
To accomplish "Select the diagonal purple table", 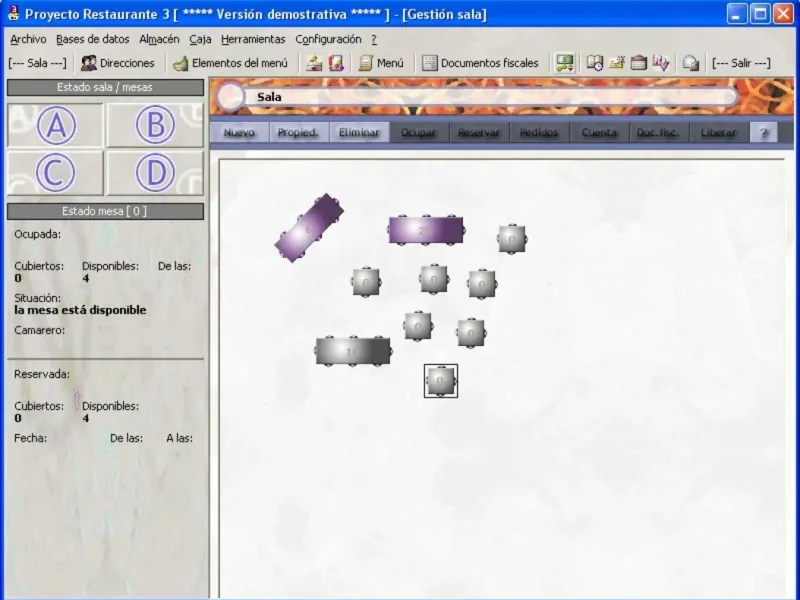I will click(x=309, y=228).
